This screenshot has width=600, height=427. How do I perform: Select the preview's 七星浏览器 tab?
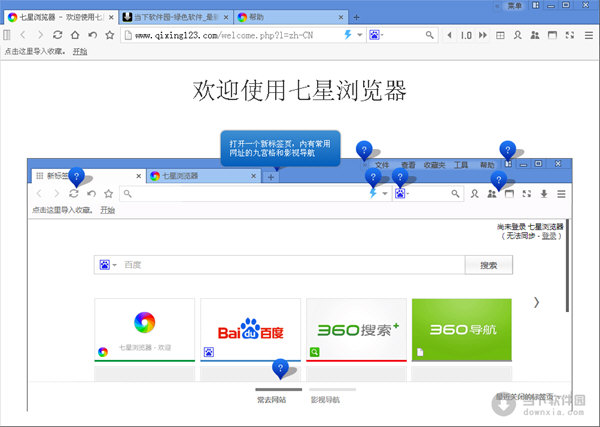coord(204,176)
